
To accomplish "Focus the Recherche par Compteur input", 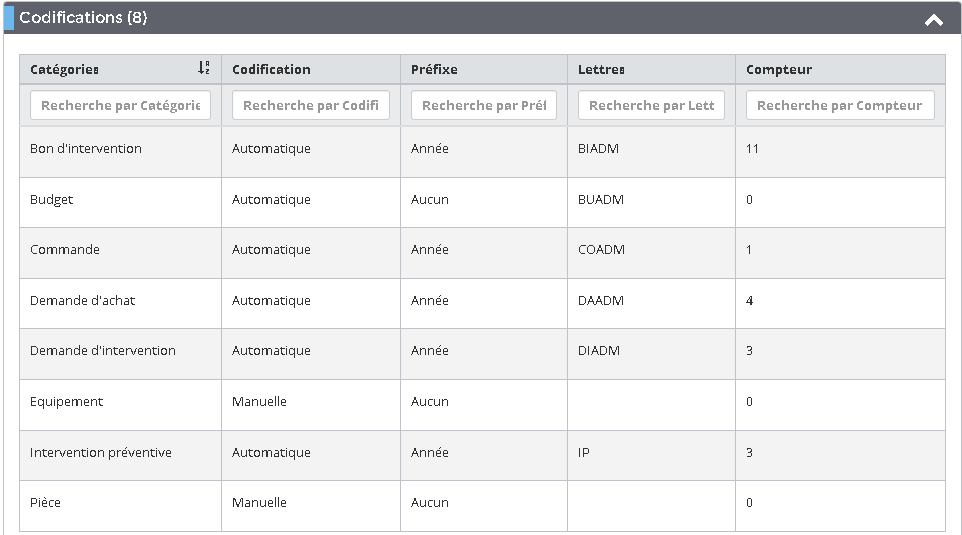I will tap(840, 105).
